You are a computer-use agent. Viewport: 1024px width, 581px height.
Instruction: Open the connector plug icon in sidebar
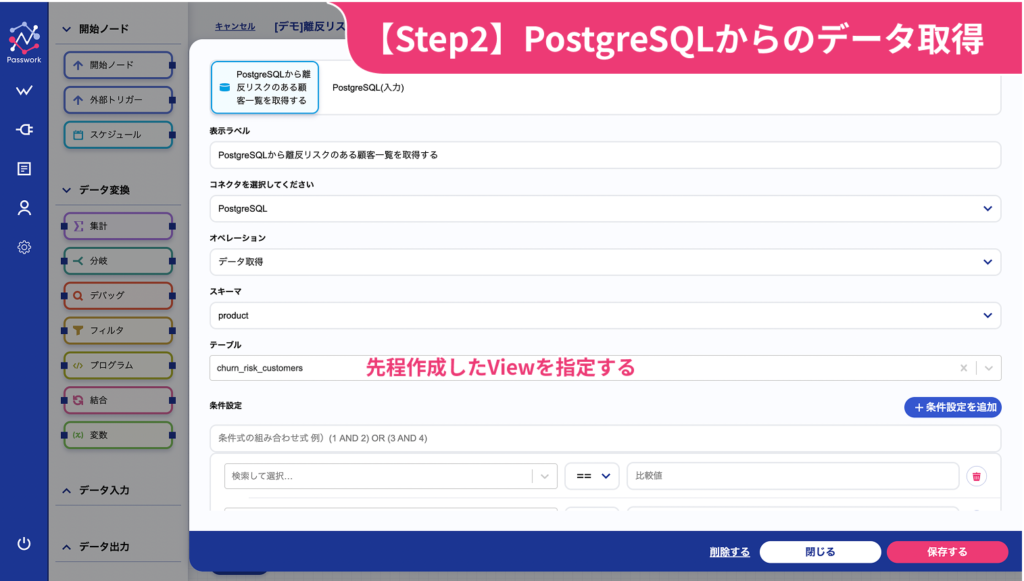24,130
